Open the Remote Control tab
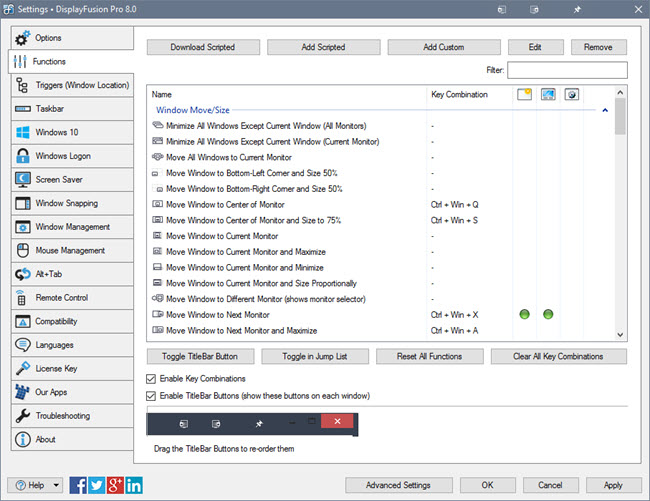The height and width of the screenshot is (501, 650). [72, 298]
